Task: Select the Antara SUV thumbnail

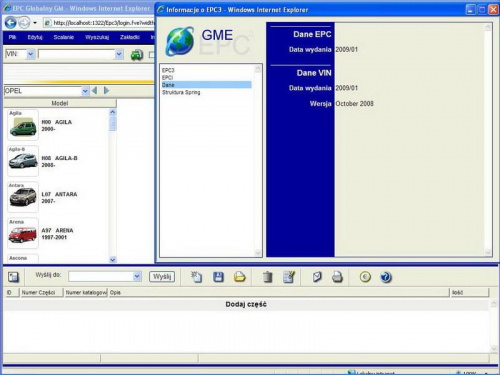Action: click(x=23, y=197)
